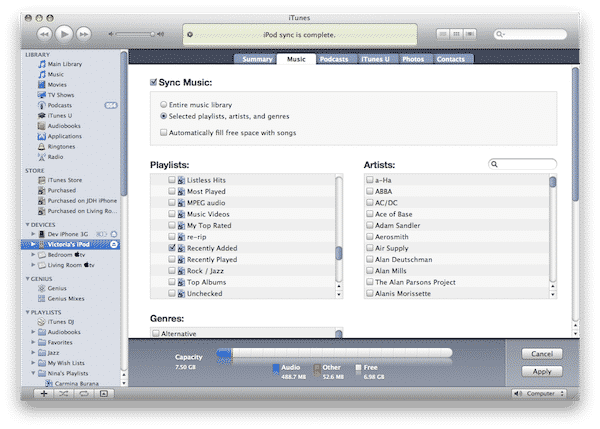The height and width of the screenshot is (429, 600).
Task: Open the Photos tab
Action: point(412,59)
